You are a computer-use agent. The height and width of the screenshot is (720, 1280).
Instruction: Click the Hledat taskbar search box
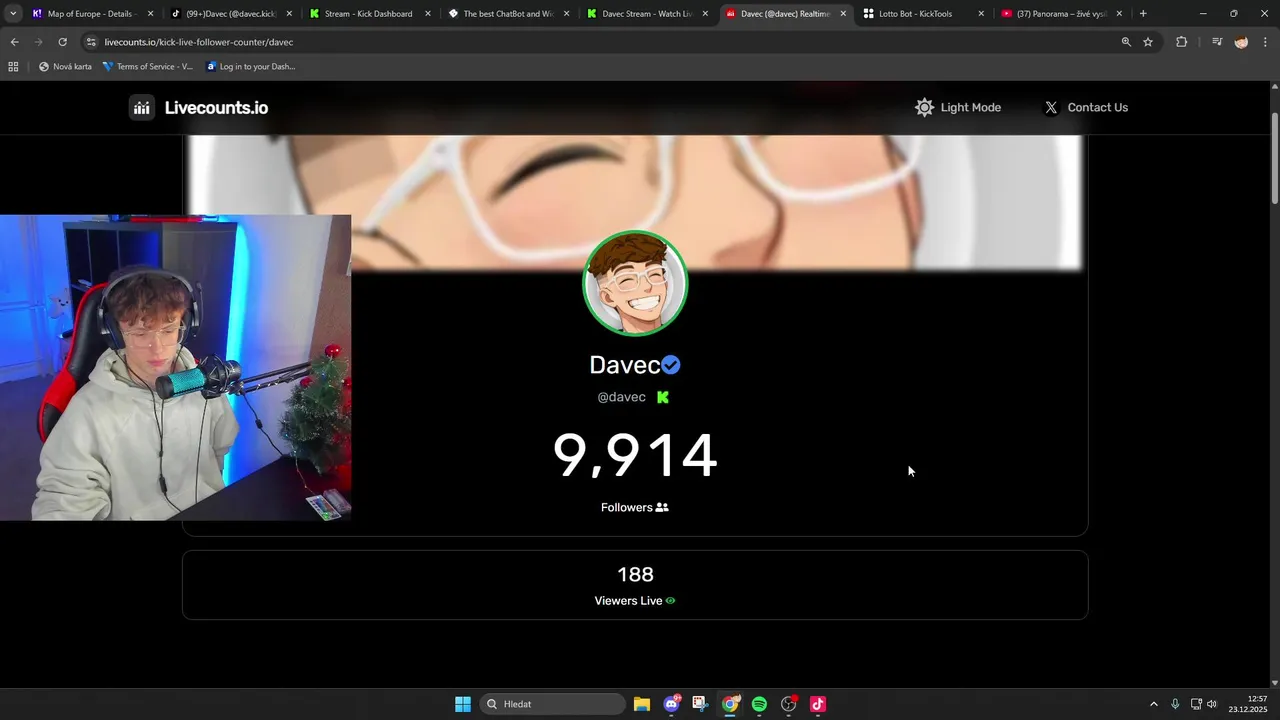click(x=552, y=704)
